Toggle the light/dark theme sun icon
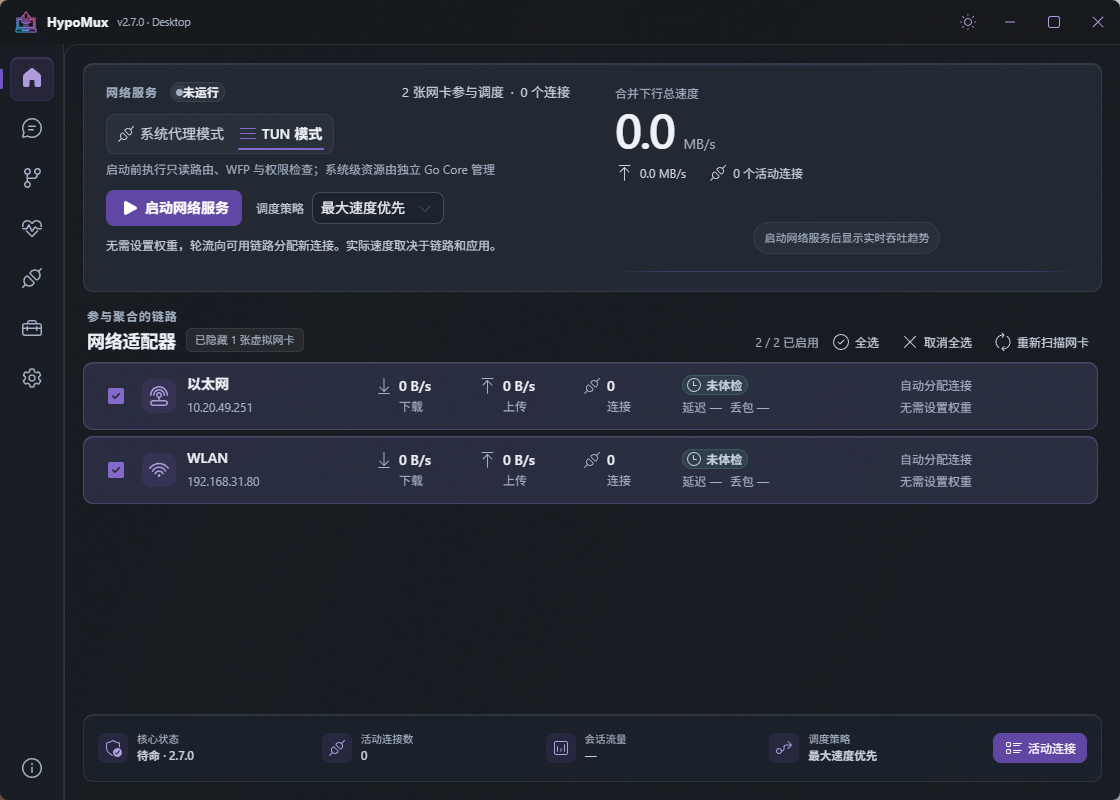 click(x=968, y=22)
